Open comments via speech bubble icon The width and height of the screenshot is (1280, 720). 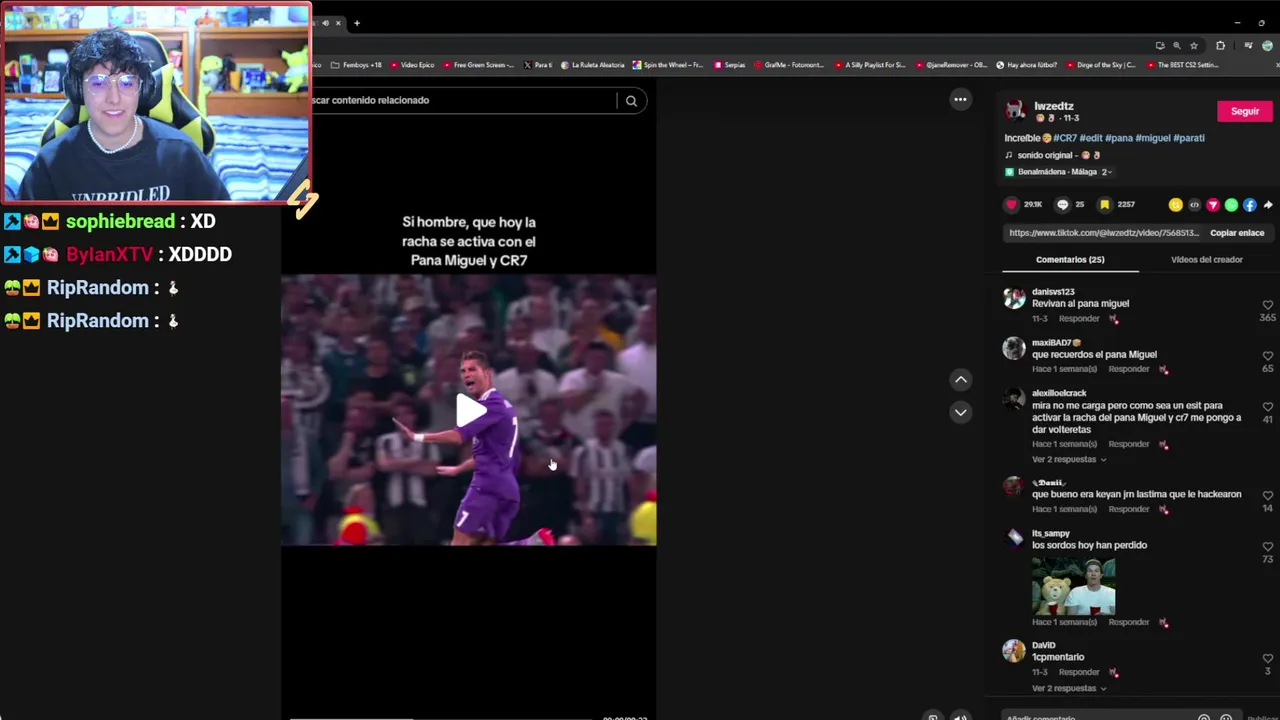(1062, 204)
